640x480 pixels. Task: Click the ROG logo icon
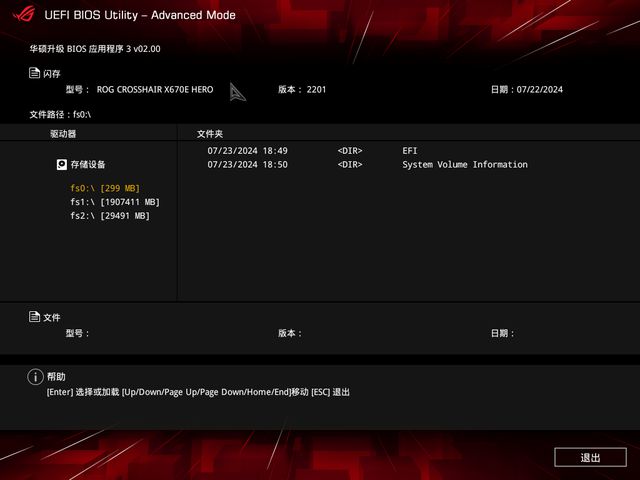pyautogui.click(x=24, y=14)
